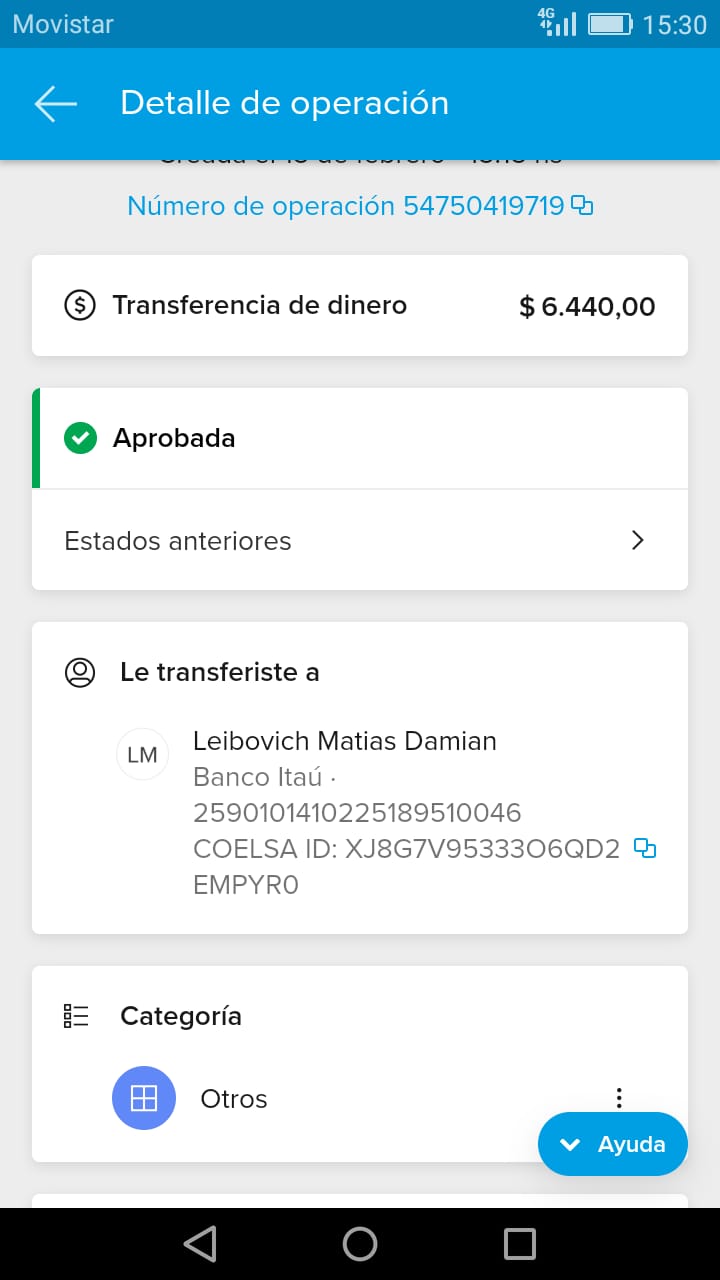Tap the green approved checkmark icon
The image size is (720, 1280).
coord(80,438)
